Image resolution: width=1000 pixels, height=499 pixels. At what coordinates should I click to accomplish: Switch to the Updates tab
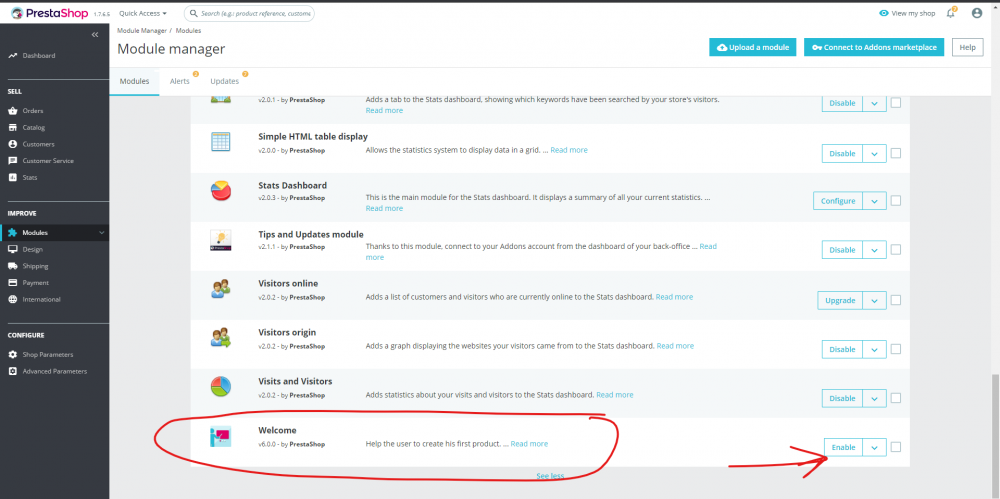coord(224,82)
